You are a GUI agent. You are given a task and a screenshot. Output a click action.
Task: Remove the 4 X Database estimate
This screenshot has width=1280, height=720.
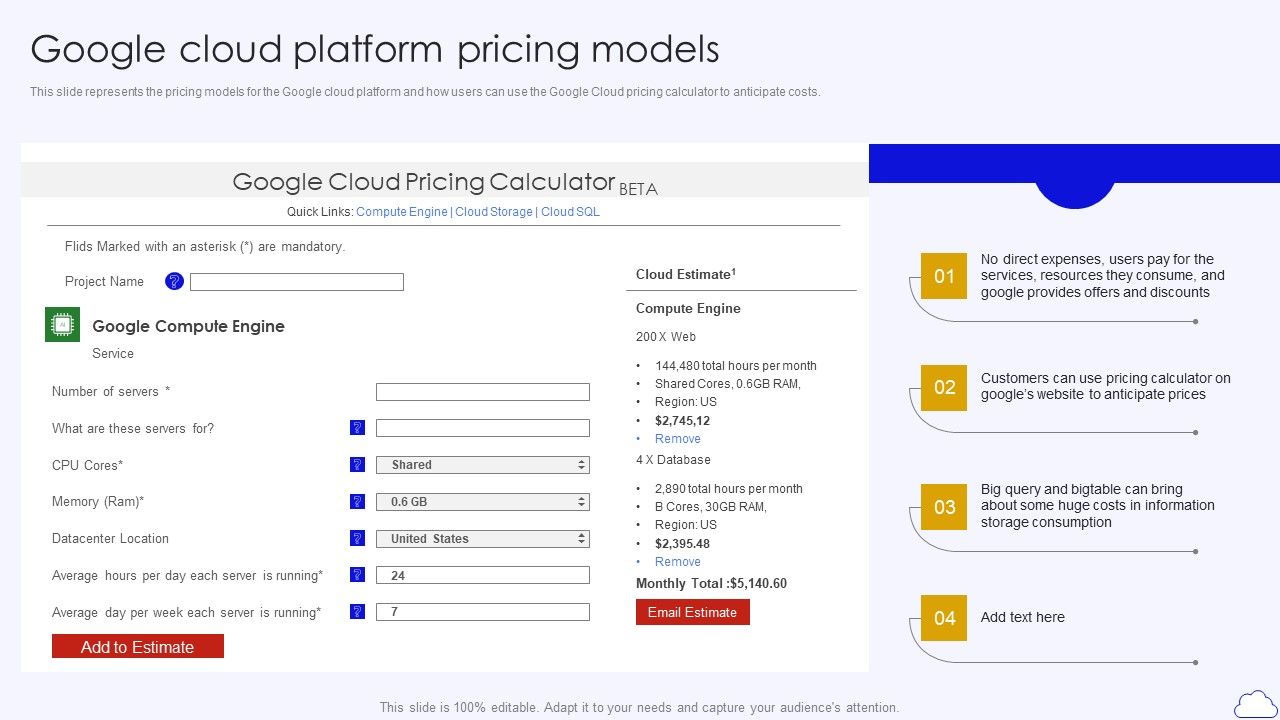click(x=678, y=562)
